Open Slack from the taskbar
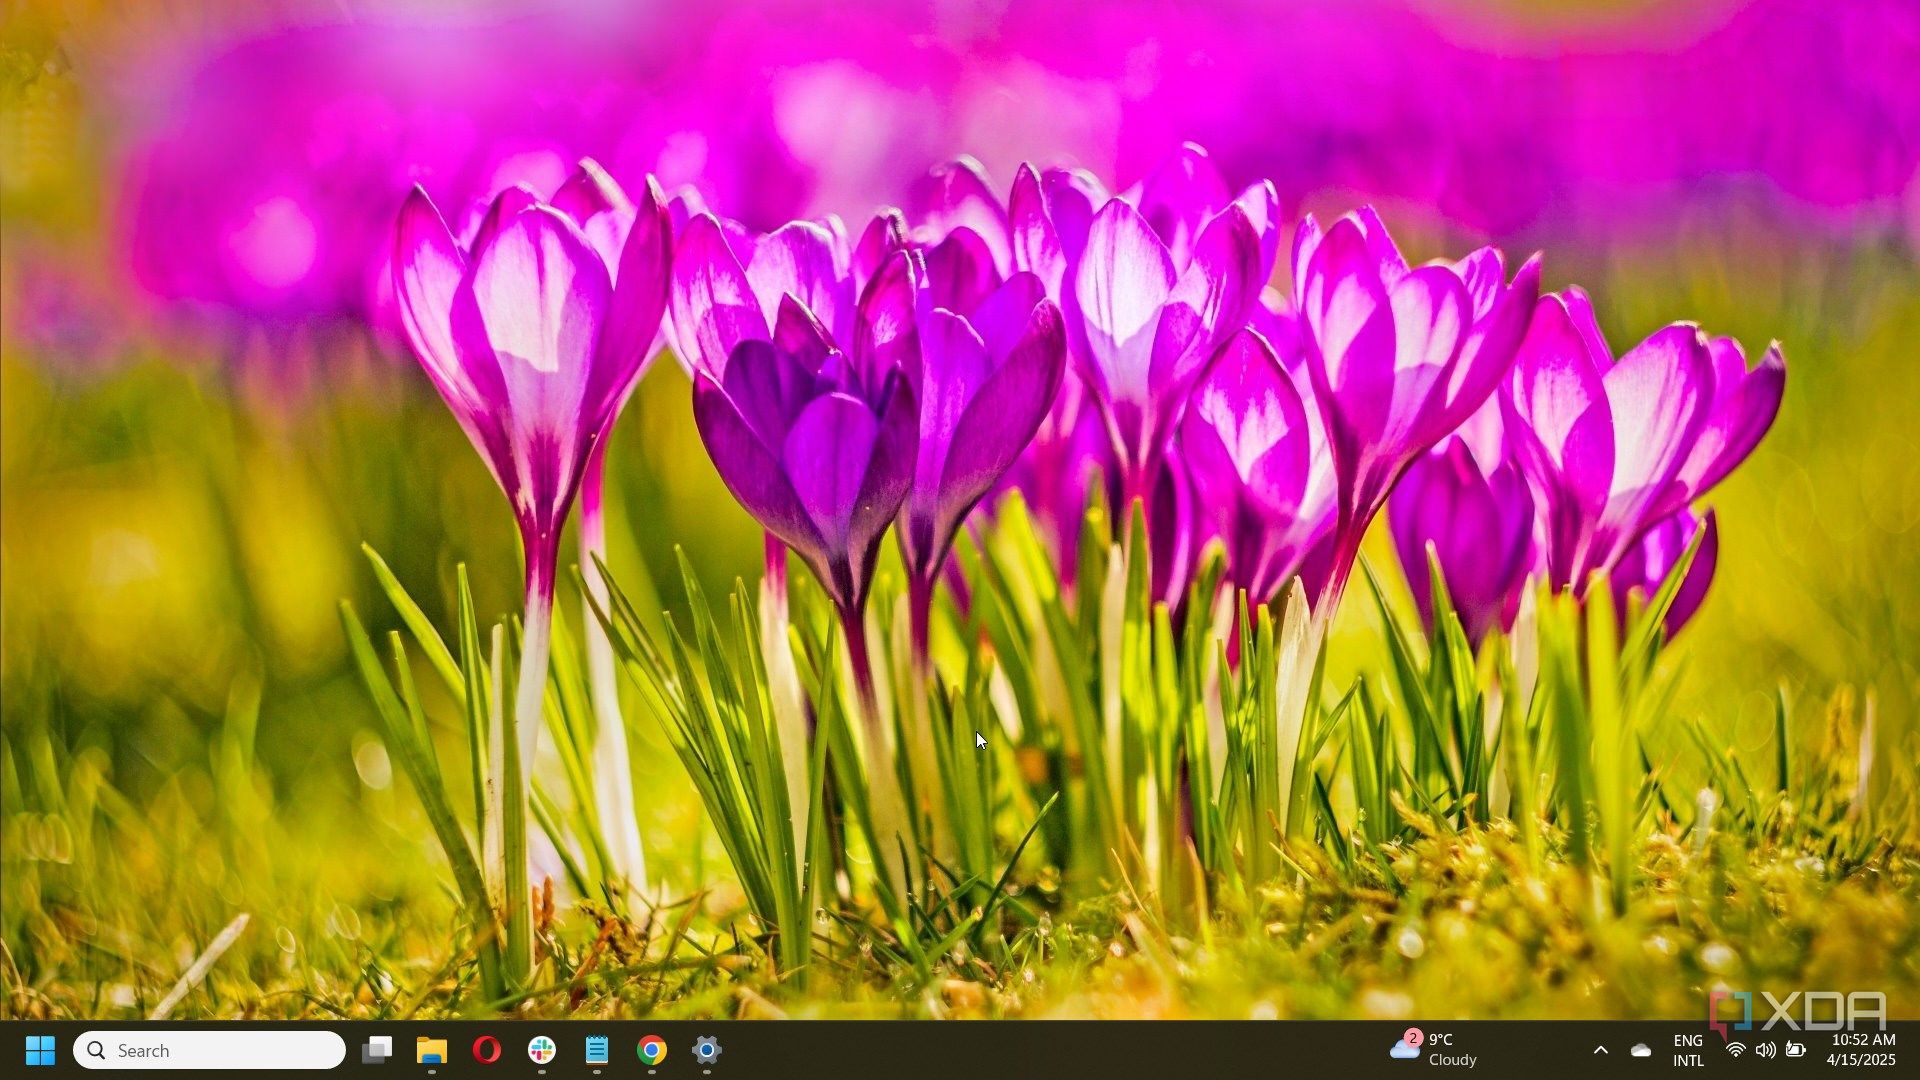This screenshot has height=1080, width=1920. point(542,1050)
